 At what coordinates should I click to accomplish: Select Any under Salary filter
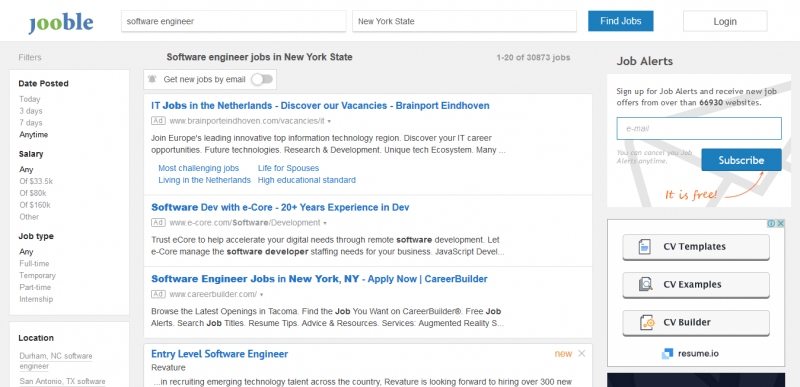coord(26,169)
